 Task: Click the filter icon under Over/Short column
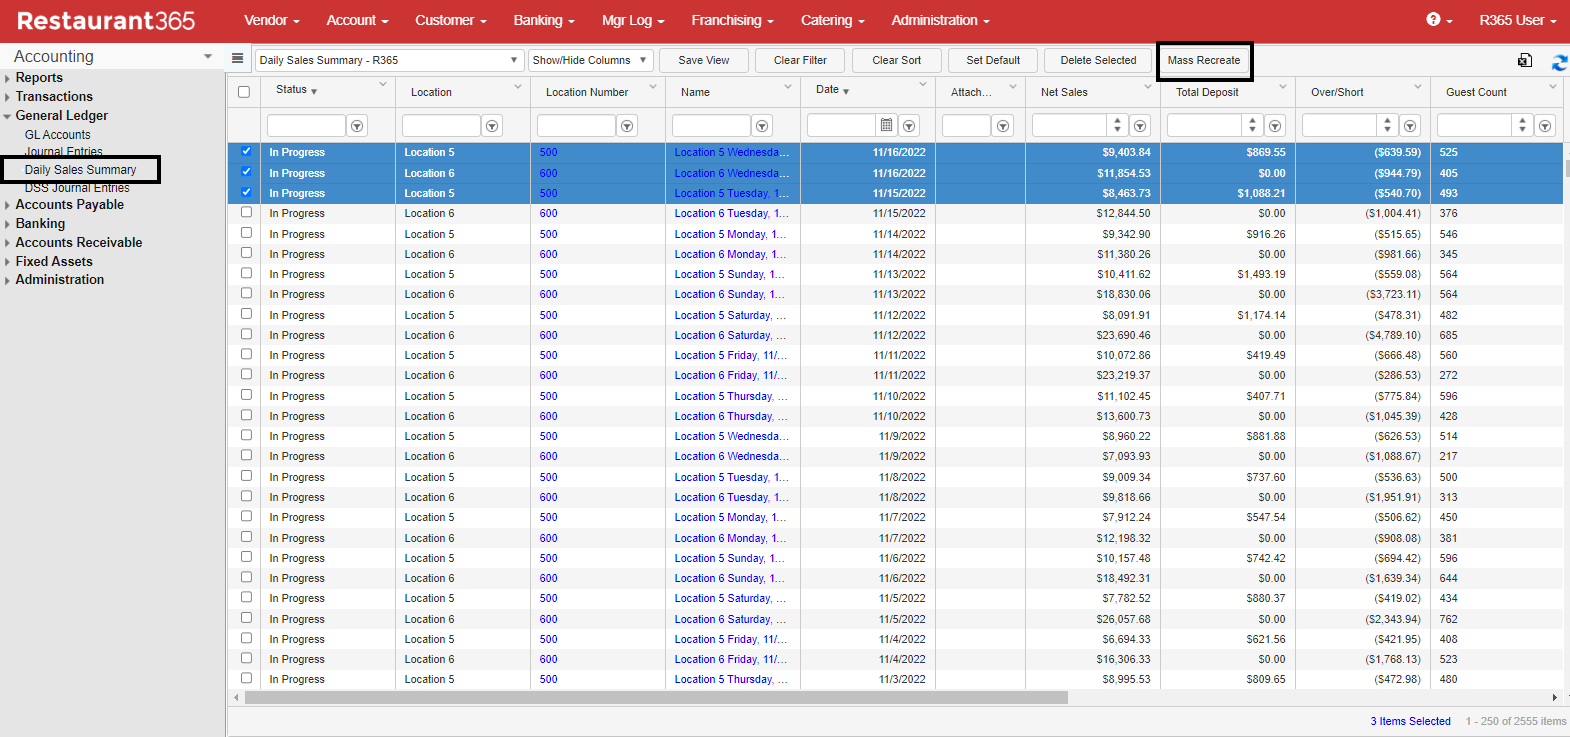tap(1410, 126)
